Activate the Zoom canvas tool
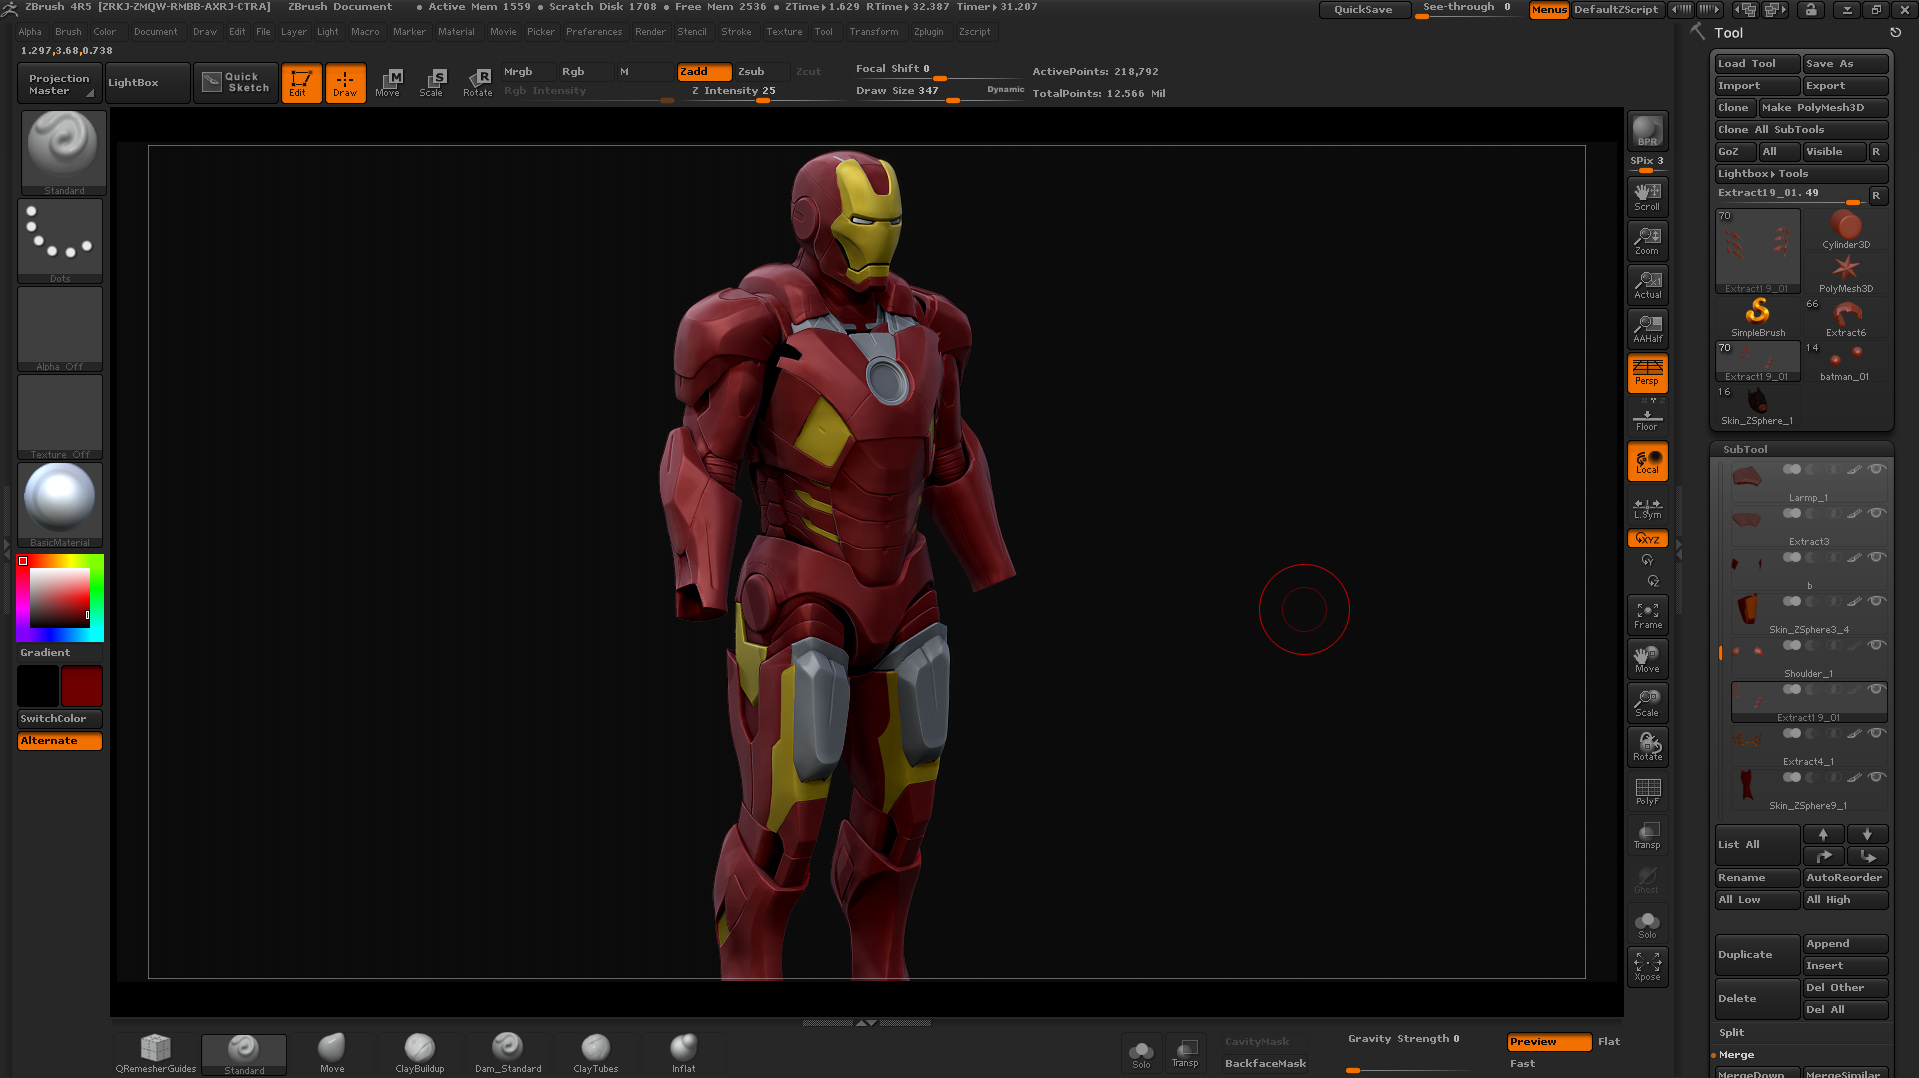The image size is (1919, 1078). pyautogui.click(x=1647, y=241)
